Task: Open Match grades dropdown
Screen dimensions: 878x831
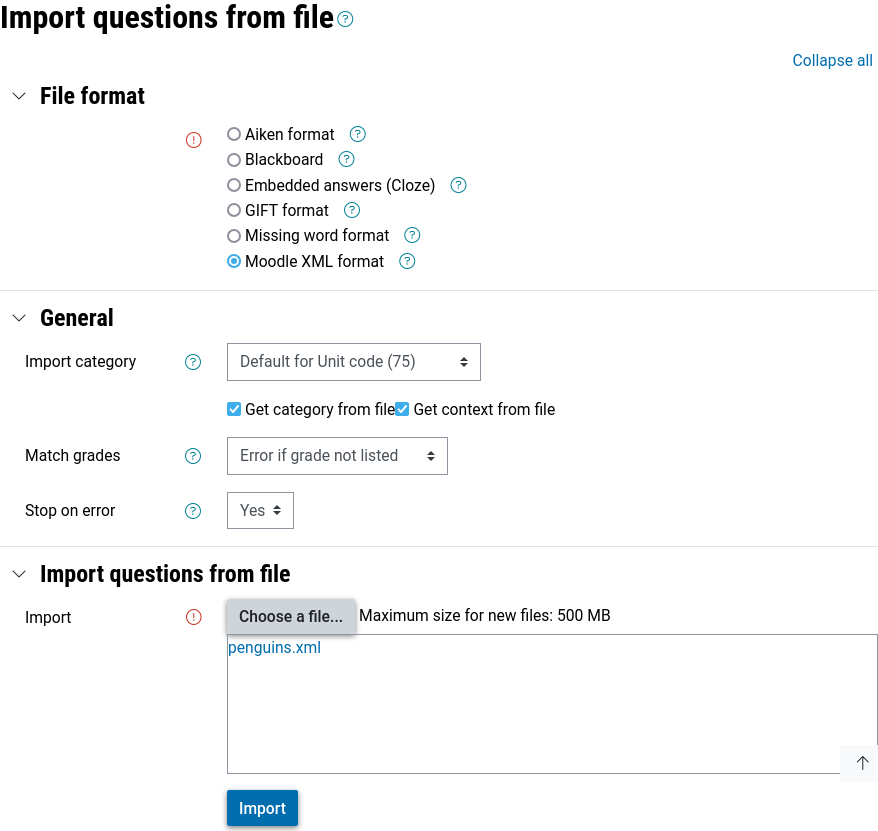Action: tap(337, 456)
